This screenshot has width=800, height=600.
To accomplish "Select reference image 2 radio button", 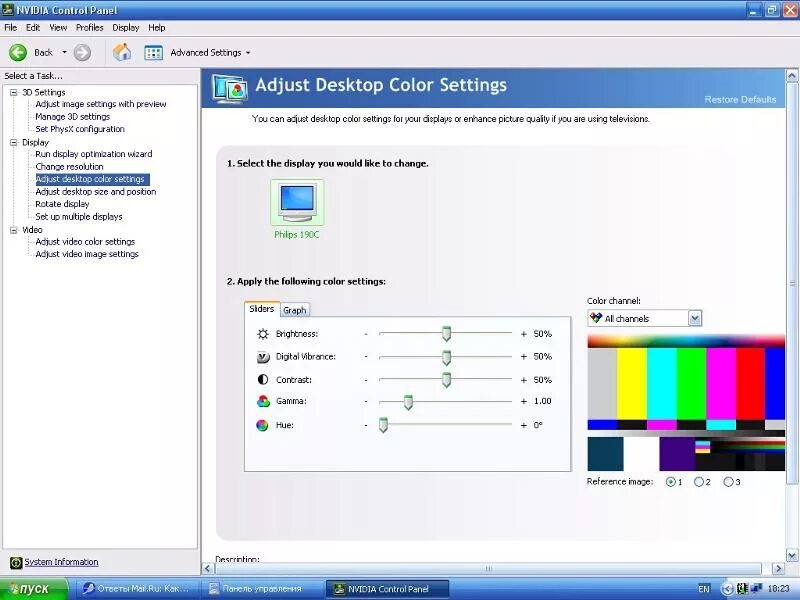I will 698,482.
